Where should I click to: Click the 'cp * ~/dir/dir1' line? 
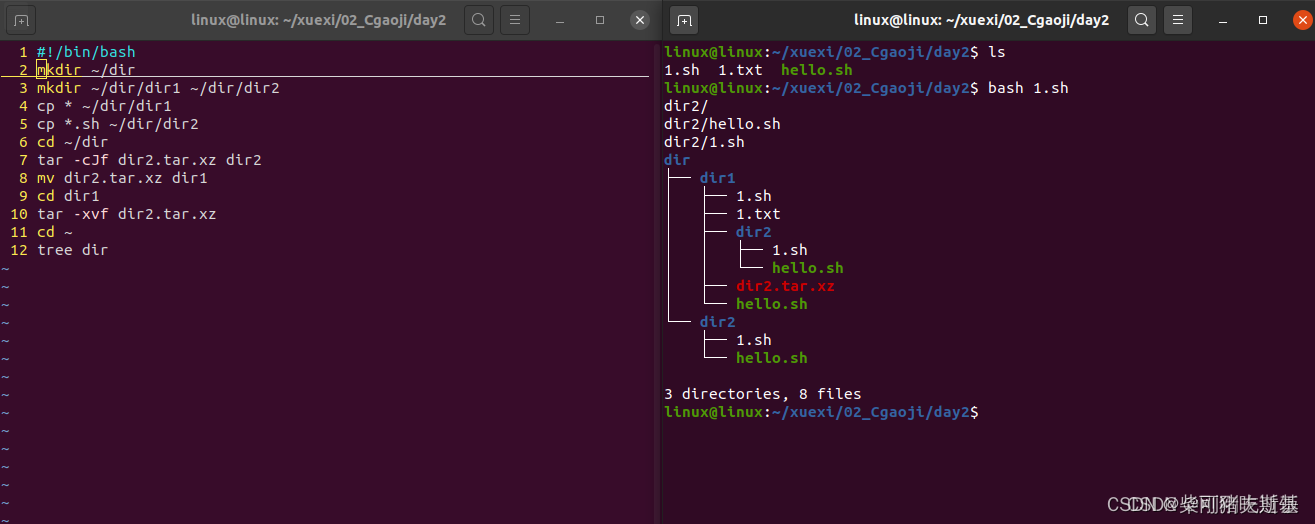click(x=104, y=106)
